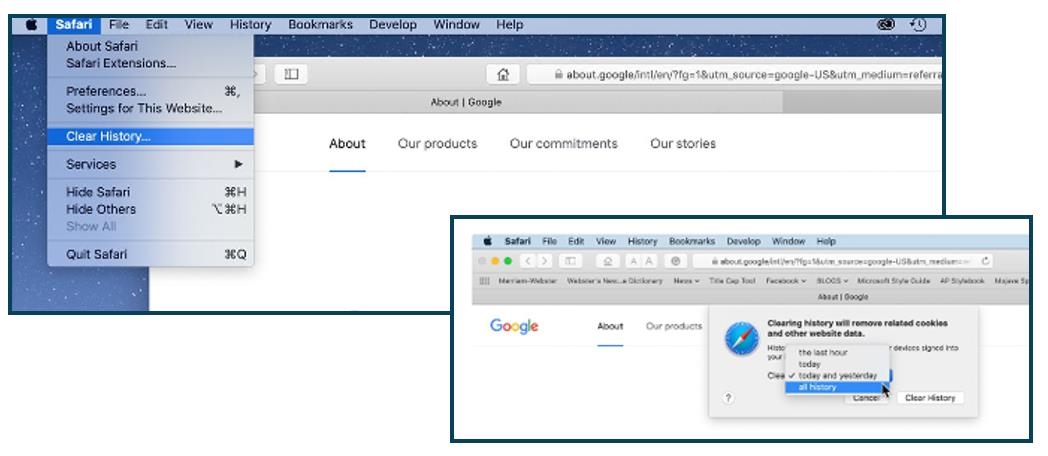The image size is (1048, 456).
Task: Toggle the sidebar icon in the top Safari toolbar
Action: point(291,74)
